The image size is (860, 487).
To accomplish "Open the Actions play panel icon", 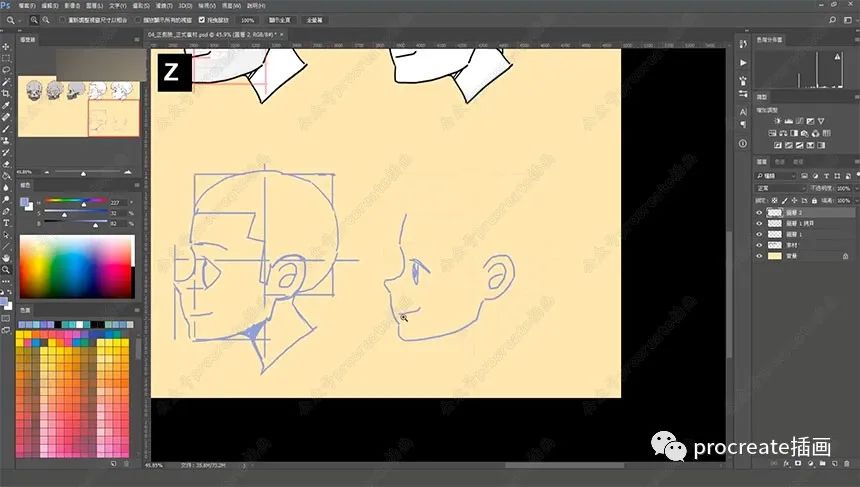I will pos(742,63).
